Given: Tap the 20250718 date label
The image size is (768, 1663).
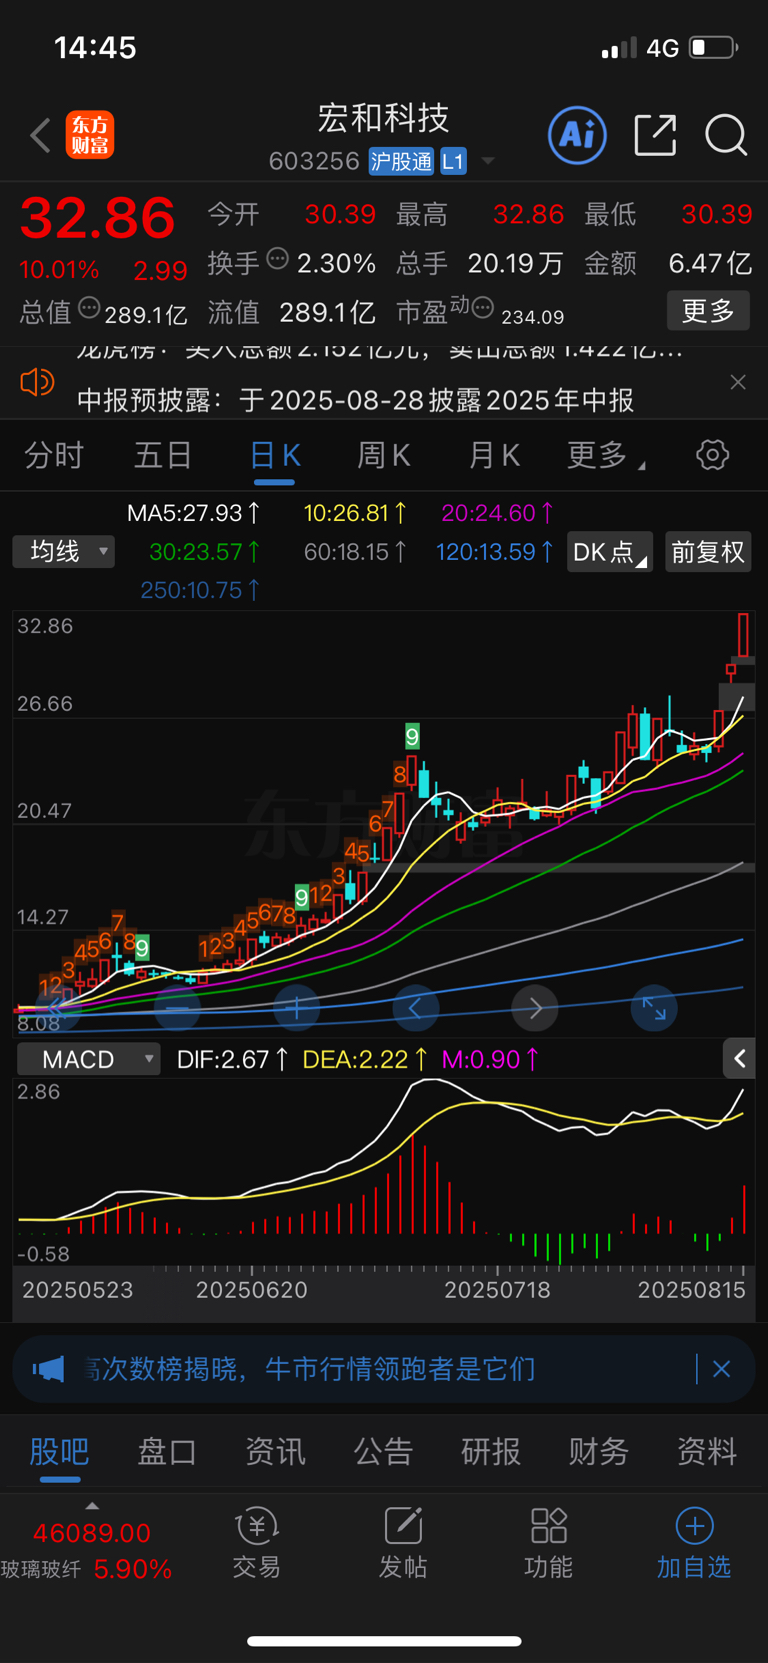Looking at the screenshot, I should tap(497, 1290).
